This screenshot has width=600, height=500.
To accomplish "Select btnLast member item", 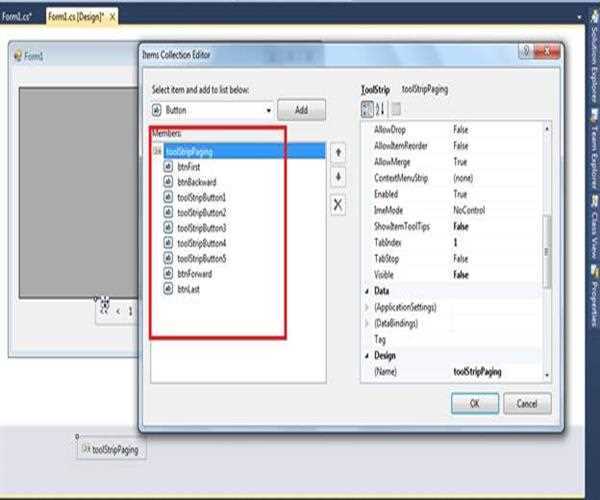I will tap(190, 289).
